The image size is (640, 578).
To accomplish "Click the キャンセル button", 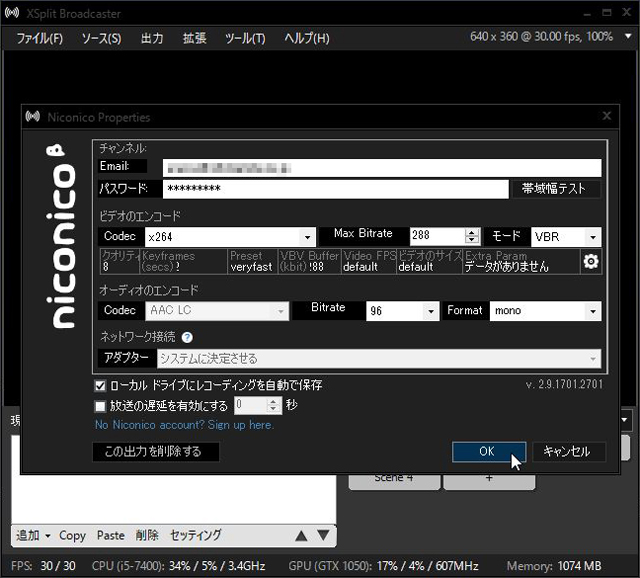I will click(569, 452).
